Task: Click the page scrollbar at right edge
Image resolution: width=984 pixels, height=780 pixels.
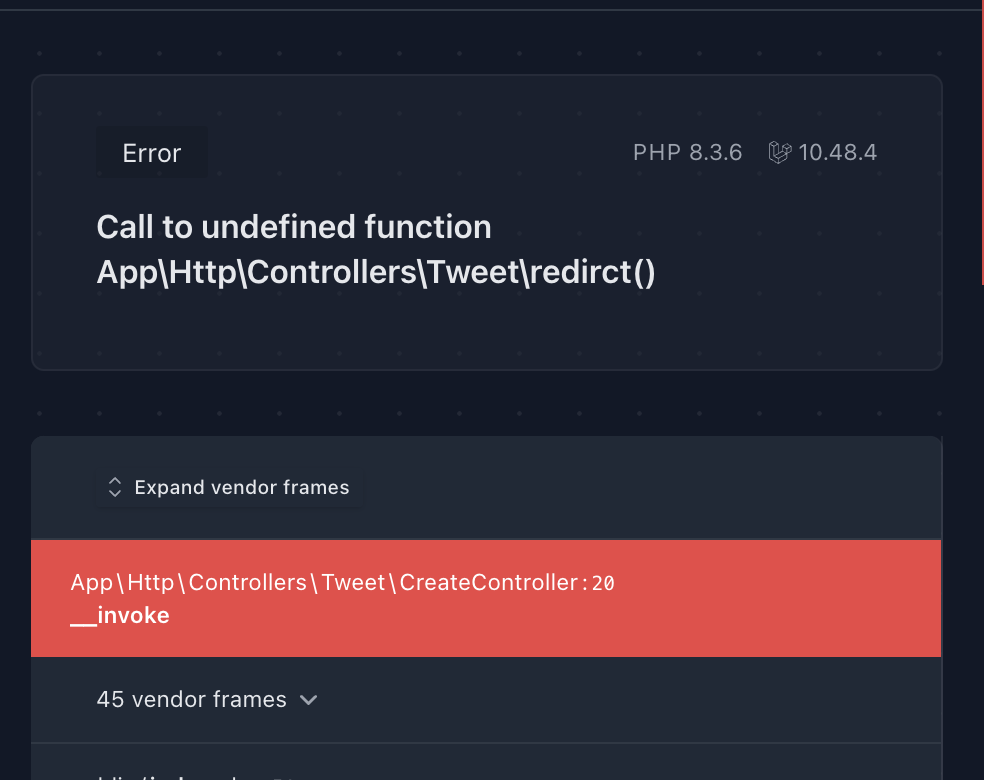Action: coord(982,144)
